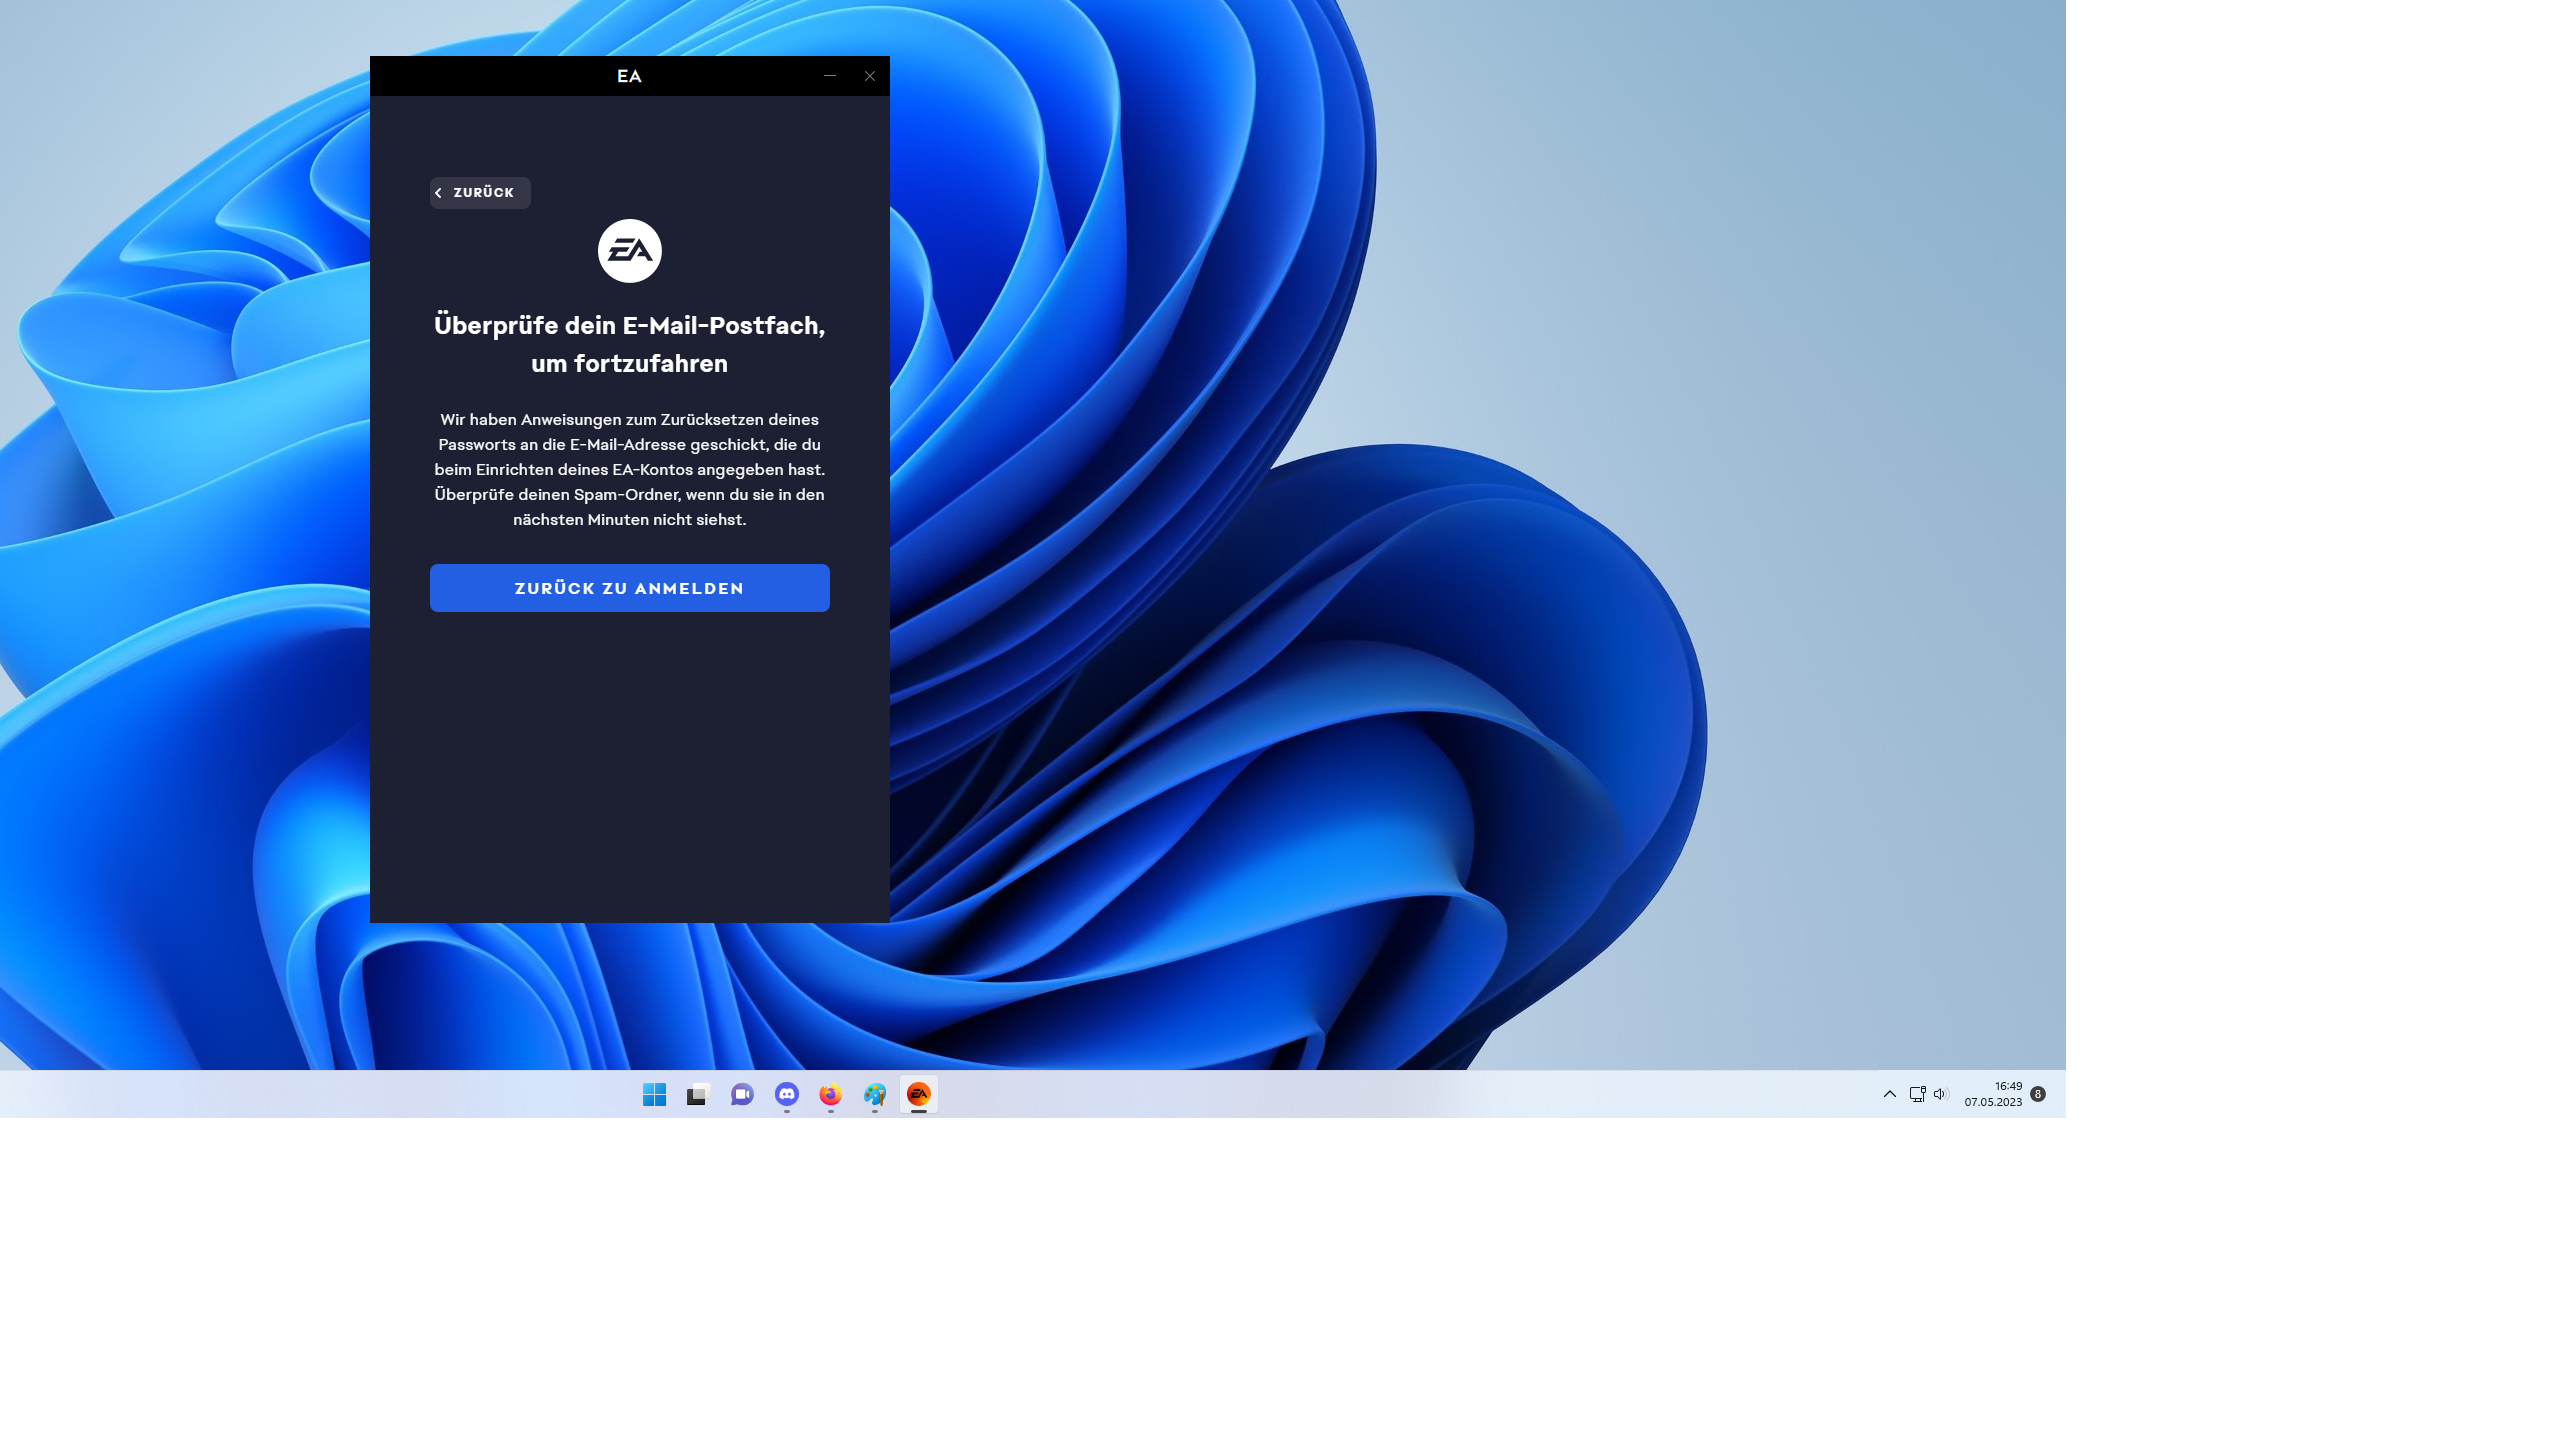Switch to Firefox in the taskbar
The width and height of the screenshot is (2560, 1440).
point(830,1095)
